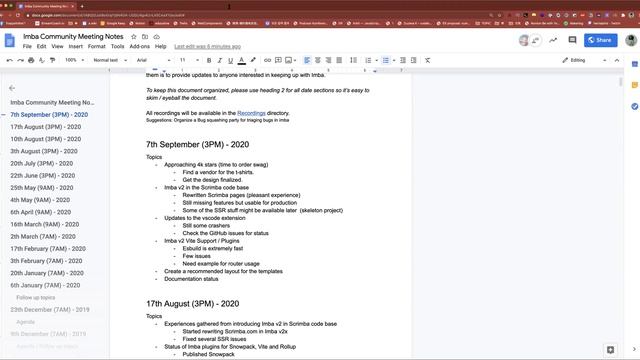
Task: Hide the menus with chevron
Action: point(617,60)
